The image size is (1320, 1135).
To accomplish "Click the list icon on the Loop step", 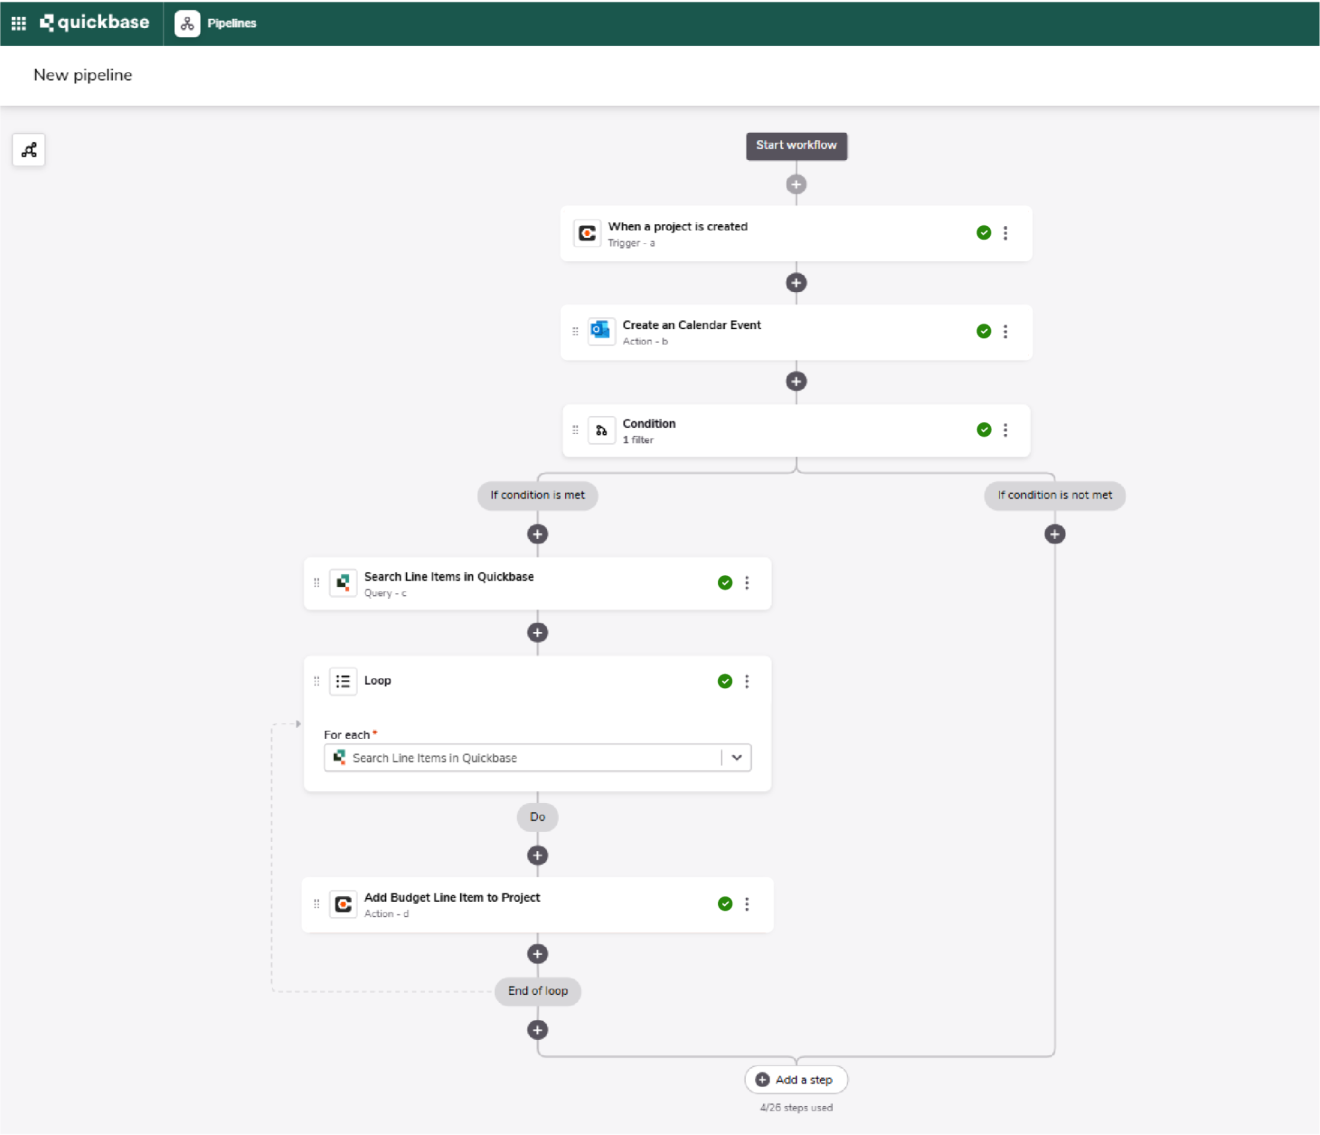I will coord(343,681).
